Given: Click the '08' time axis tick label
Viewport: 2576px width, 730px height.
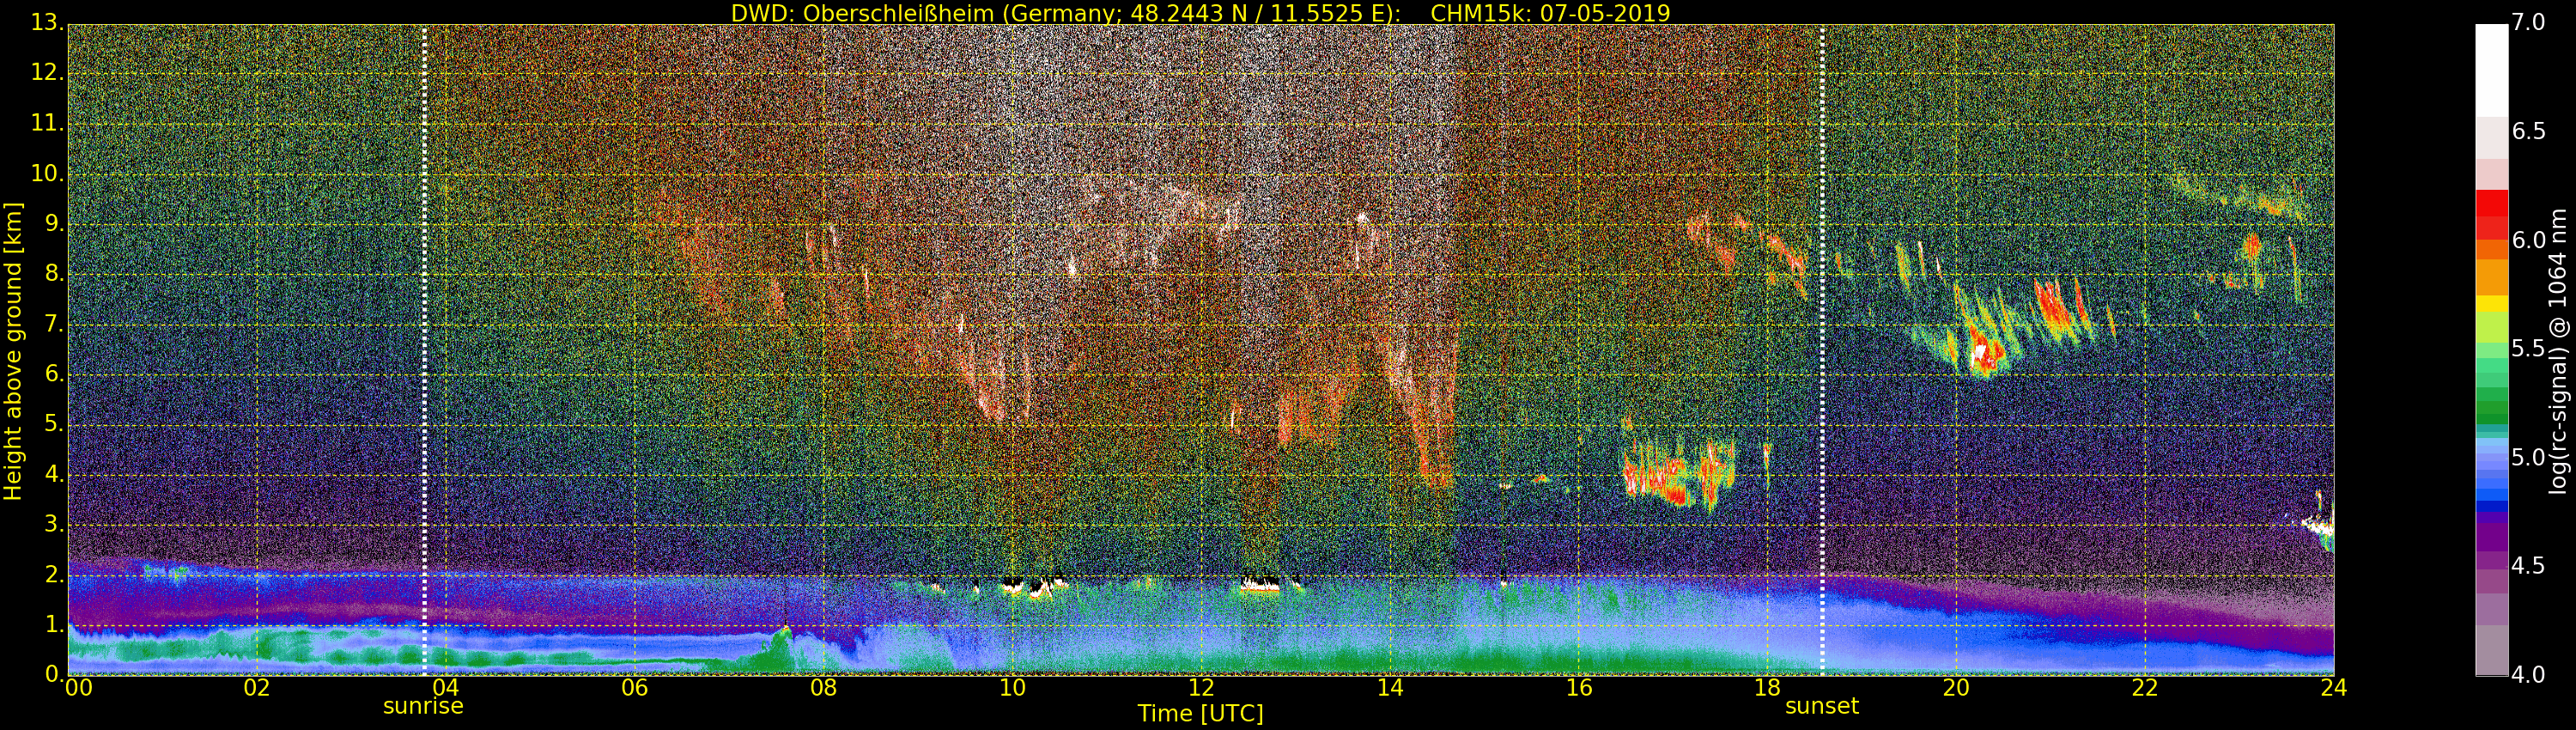Looking at the screenshot, I should (823, 688).
